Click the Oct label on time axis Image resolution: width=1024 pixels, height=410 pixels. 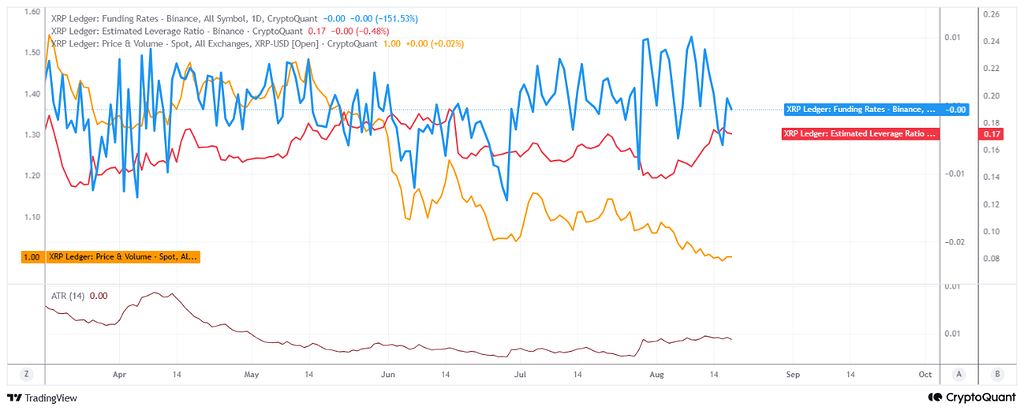[x=925, y=375]
